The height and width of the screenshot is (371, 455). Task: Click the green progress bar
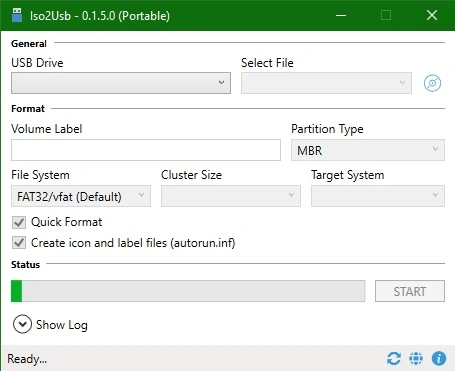188,291
